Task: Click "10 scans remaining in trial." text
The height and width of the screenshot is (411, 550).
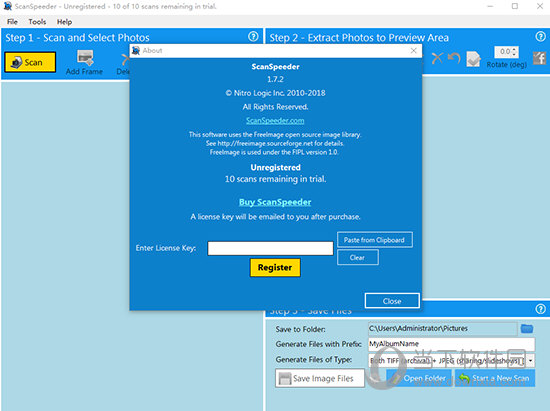Action: [x=275, y=179]
